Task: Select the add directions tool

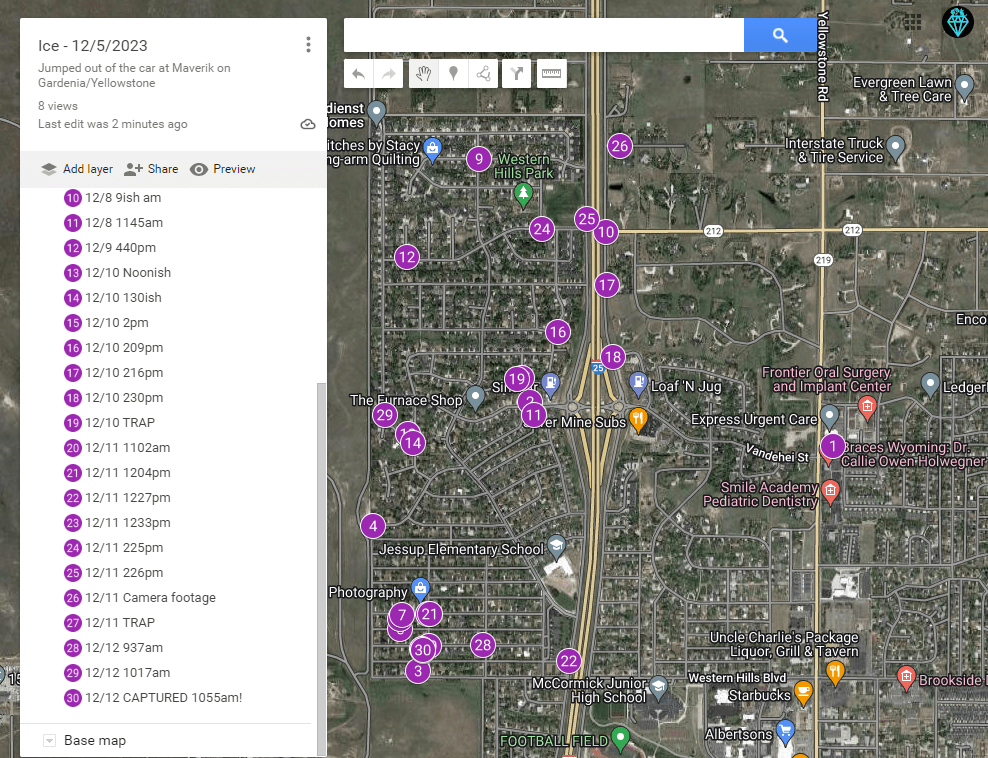Action: coord(516,74)
